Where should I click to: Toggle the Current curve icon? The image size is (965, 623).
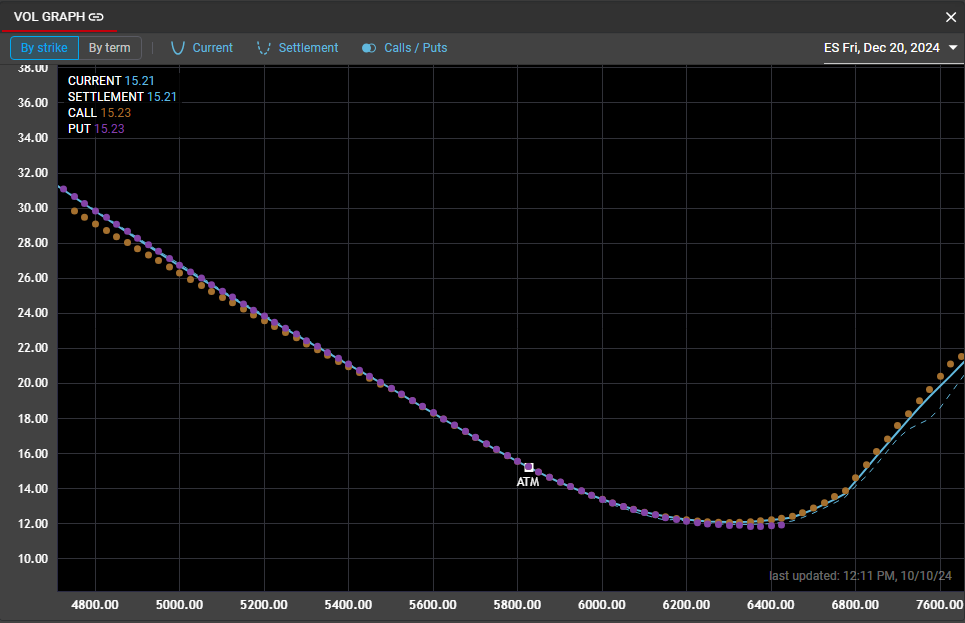pyautogui.click(x=179, y=48)
